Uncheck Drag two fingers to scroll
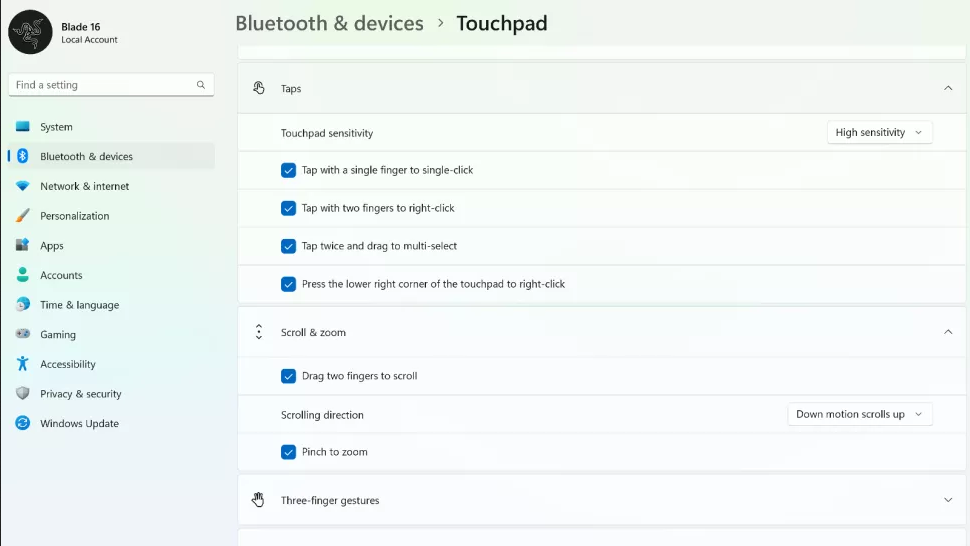This screenshot has height=546, width=970. click(x=288, y=376)
